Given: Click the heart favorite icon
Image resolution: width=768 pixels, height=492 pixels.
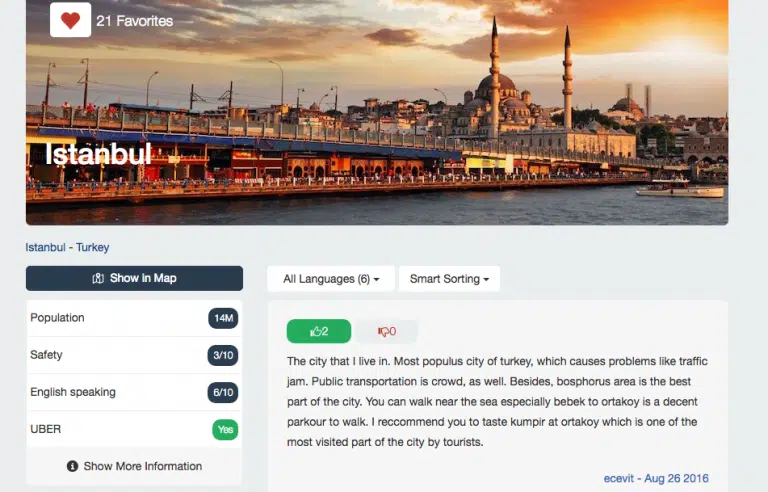Looking at the screenshot, I should [70, 20].
